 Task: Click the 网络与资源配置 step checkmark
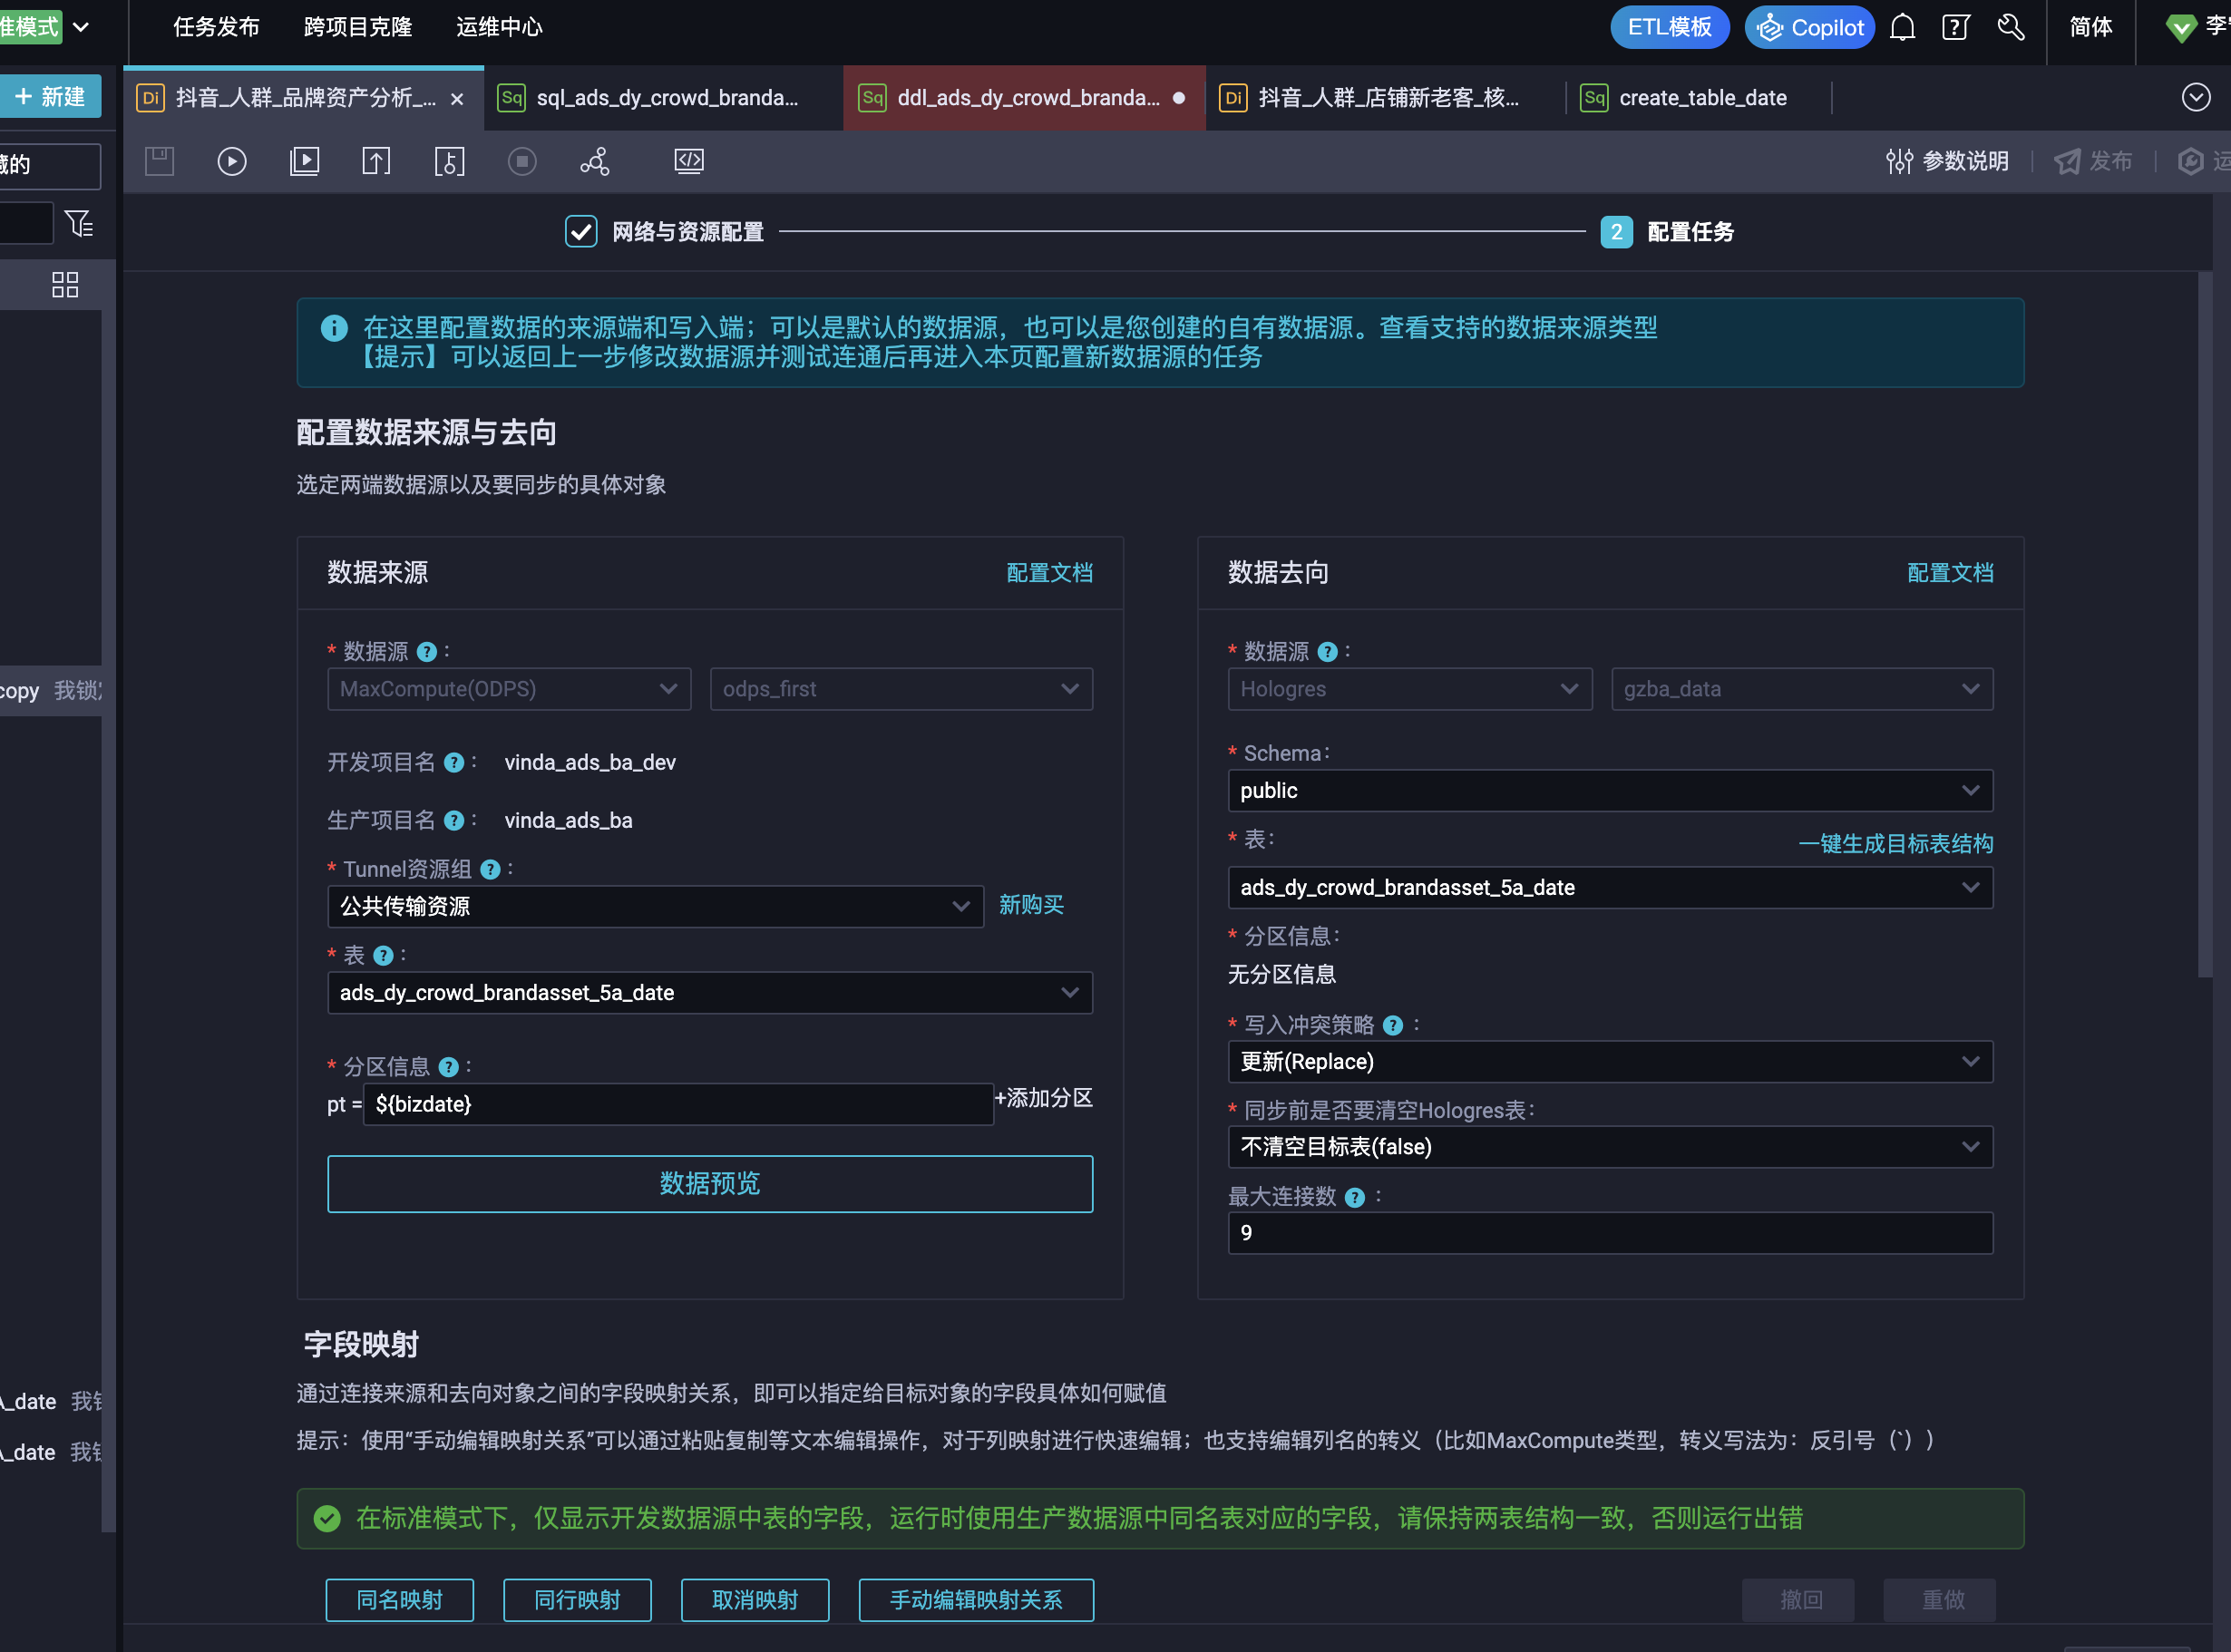coord(581,232)
